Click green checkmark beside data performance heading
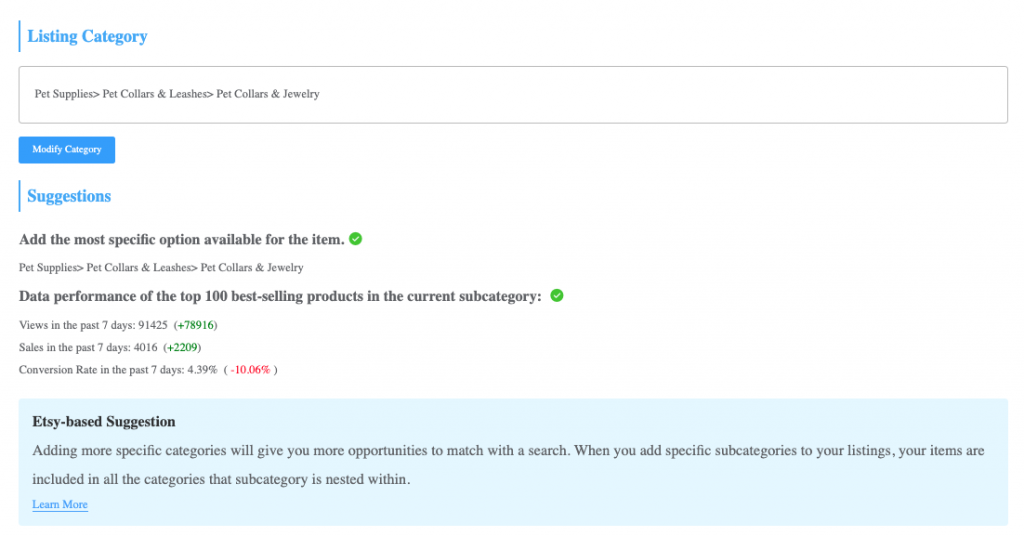This screenshot has width=1024, height=536. (x=556, y=296)
